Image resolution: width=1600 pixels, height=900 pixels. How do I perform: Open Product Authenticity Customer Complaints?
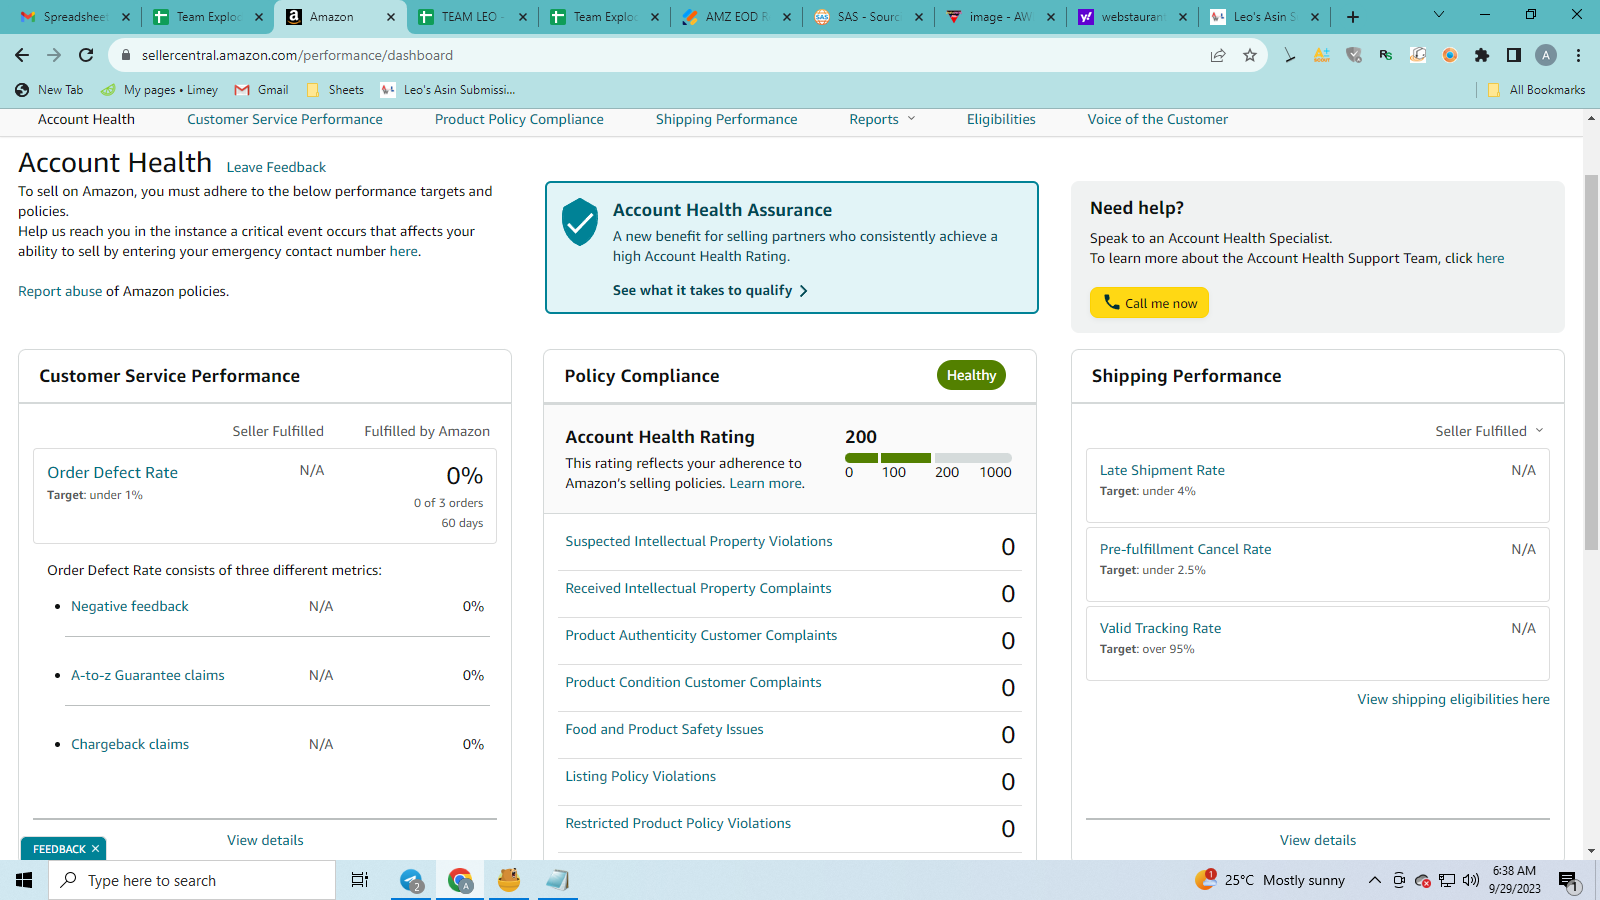(701, 635)
